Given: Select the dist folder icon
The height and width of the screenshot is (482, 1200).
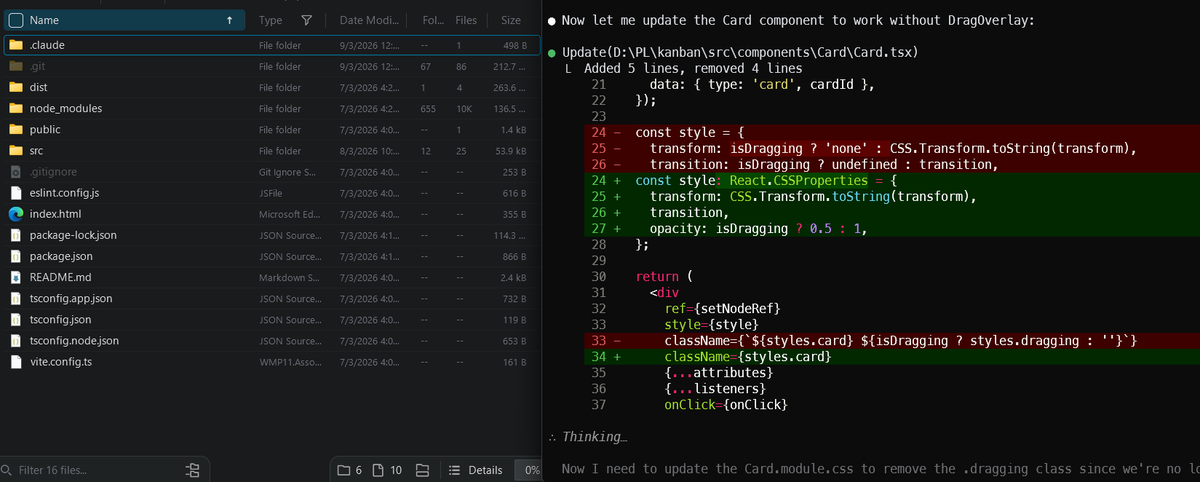Looking at the screenshot, I should click(x=16, y=87).
